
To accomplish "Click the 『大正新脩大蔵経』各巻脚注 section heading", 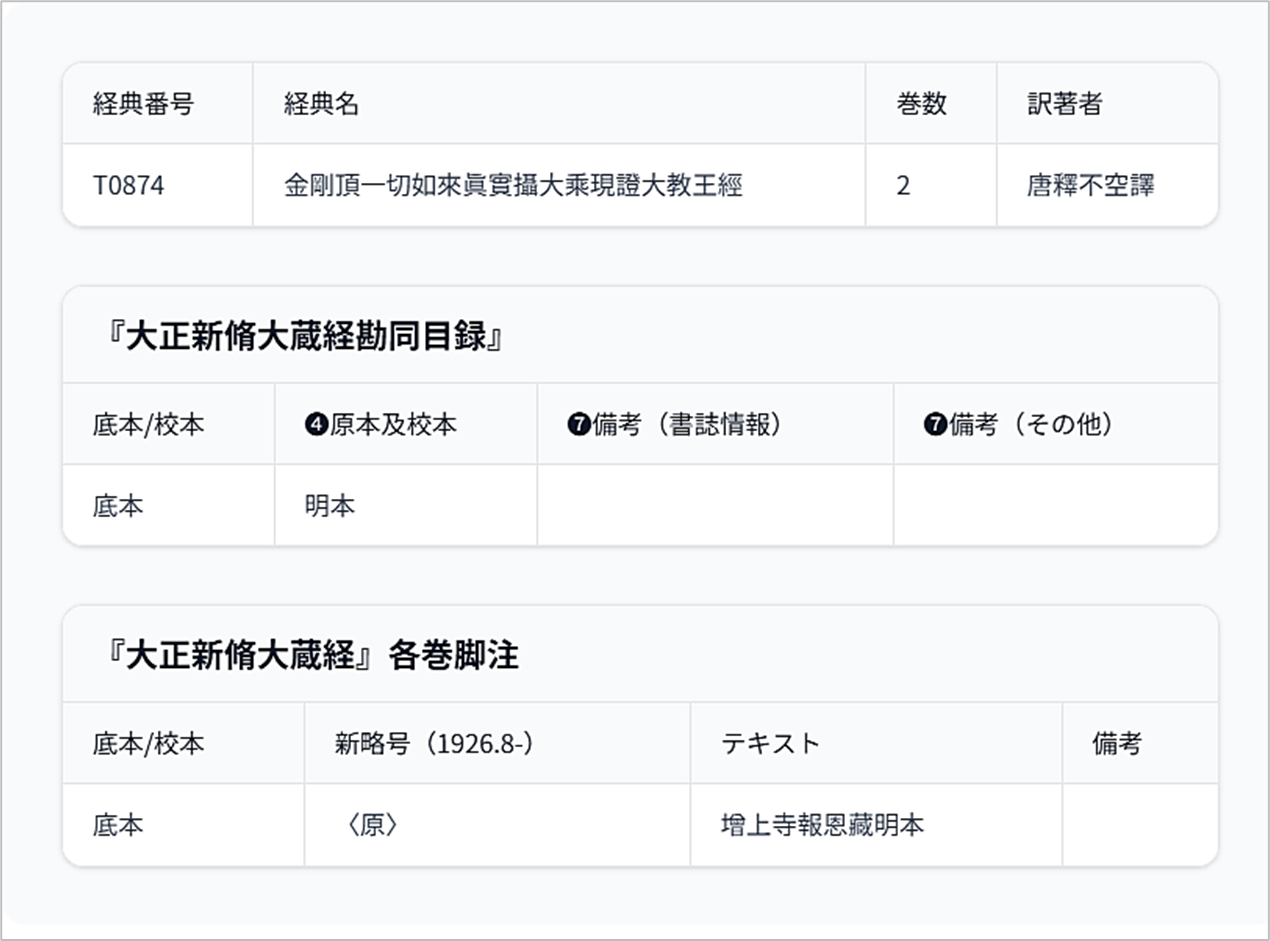I will click(311, 656).
